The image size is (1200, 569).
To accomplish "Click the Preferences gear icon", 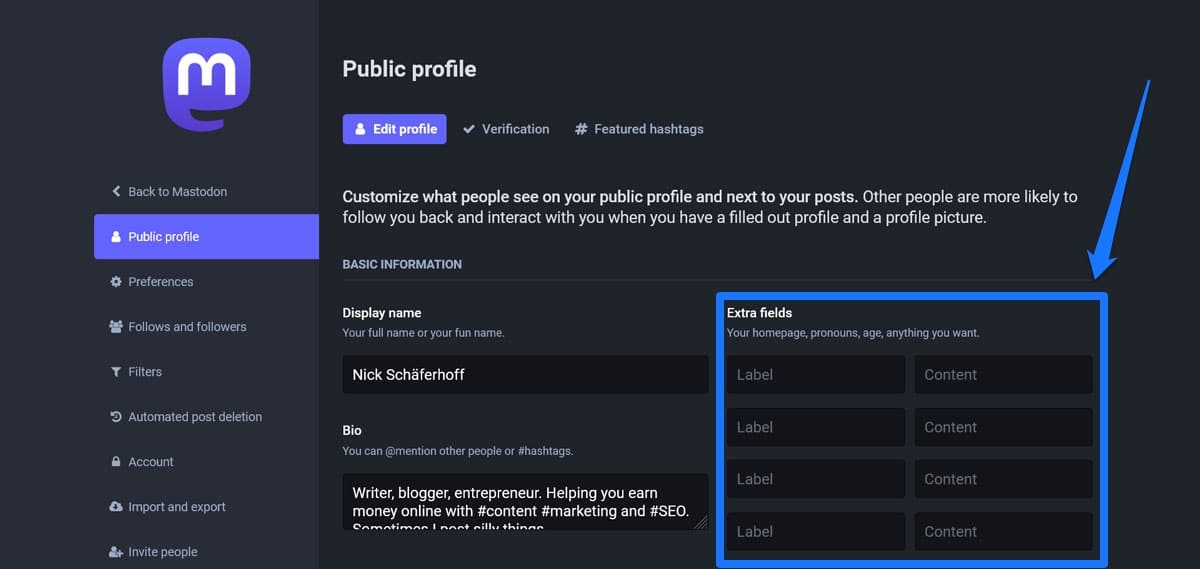I will [116, 282].
